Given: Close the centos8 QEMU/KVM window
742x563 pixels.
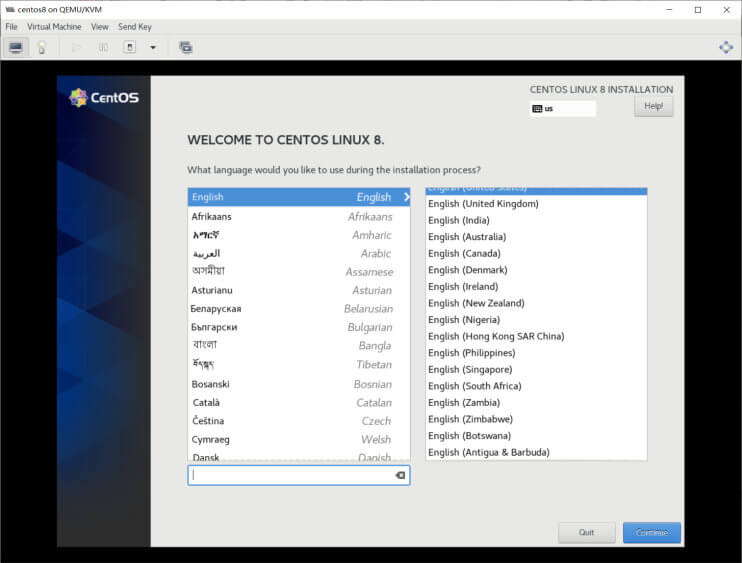Looking at the screenshot, I should (x=727, y=9).
